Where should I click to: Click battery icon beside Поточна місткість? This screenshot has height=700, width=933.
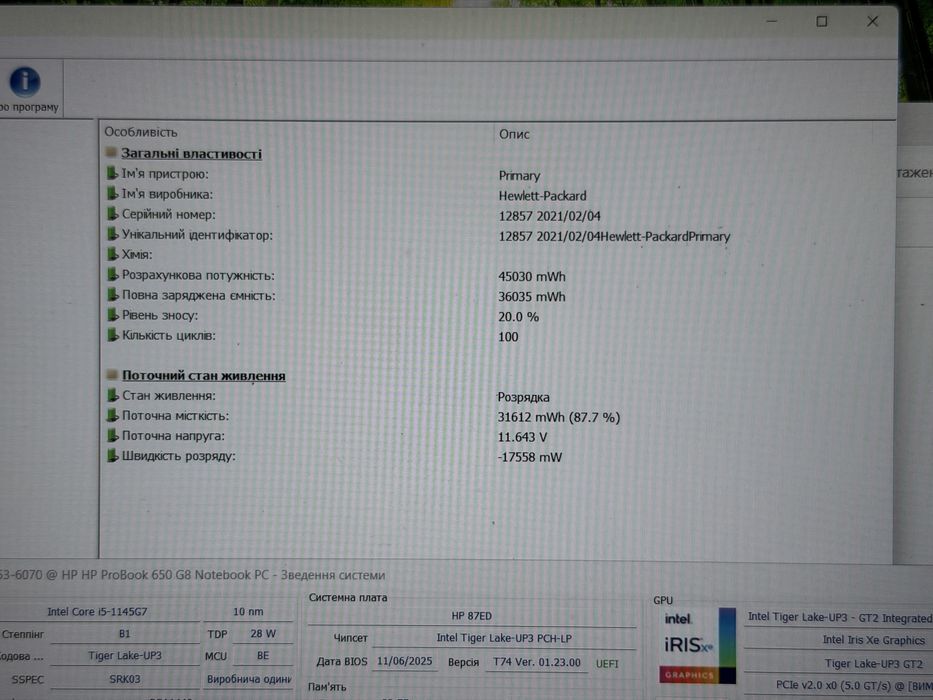tap(112, 415)
